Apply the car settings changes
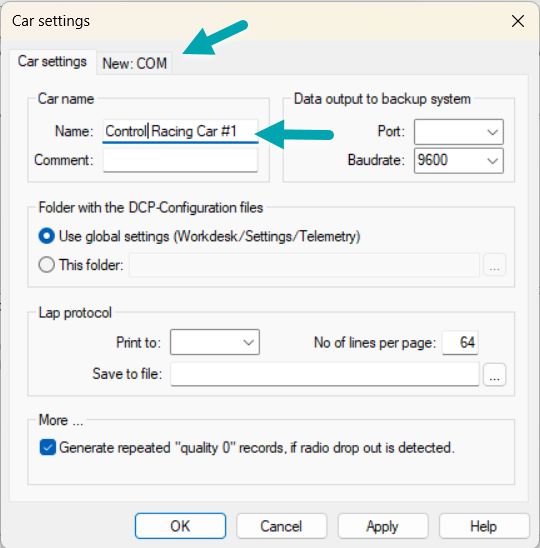Viewport: 540px width, 548px height. click(383, 526)
